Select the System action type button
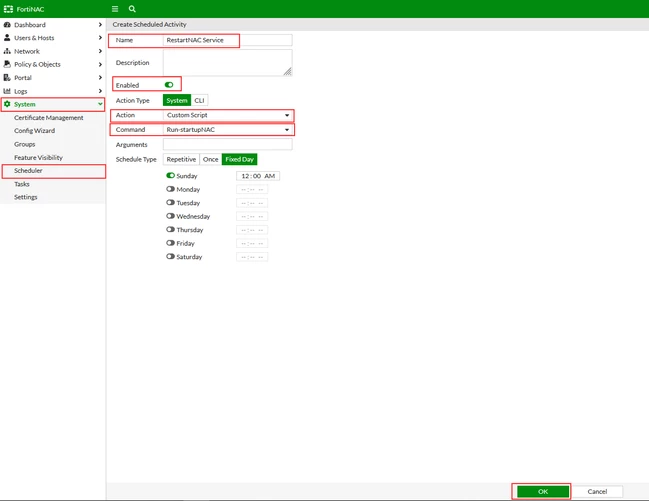The height and width of the screenshot is (501, 649). click(x=177, y=100)
